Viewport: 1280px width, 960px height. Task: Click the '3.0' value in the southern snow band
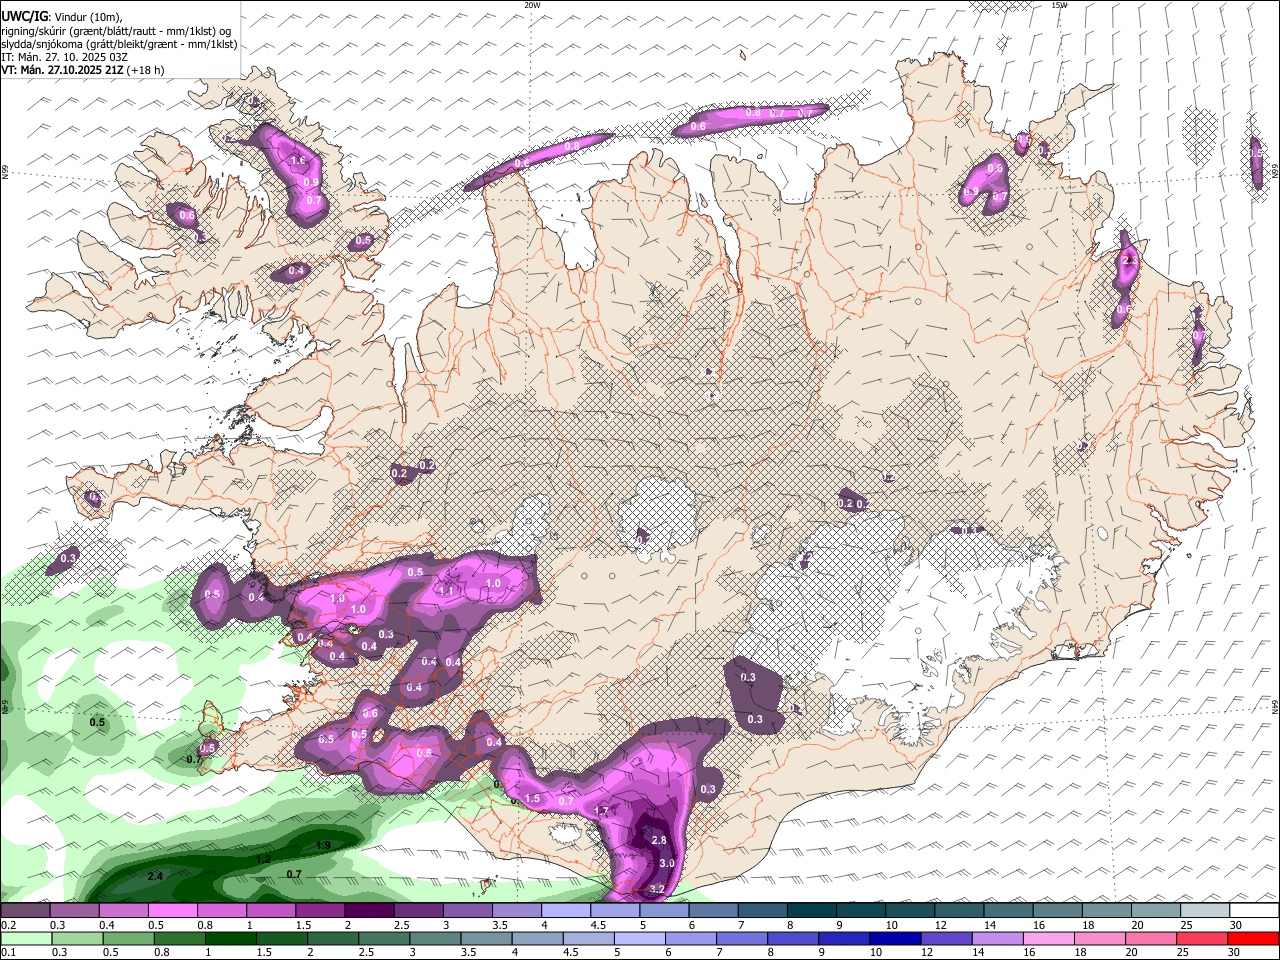point(668,863)
